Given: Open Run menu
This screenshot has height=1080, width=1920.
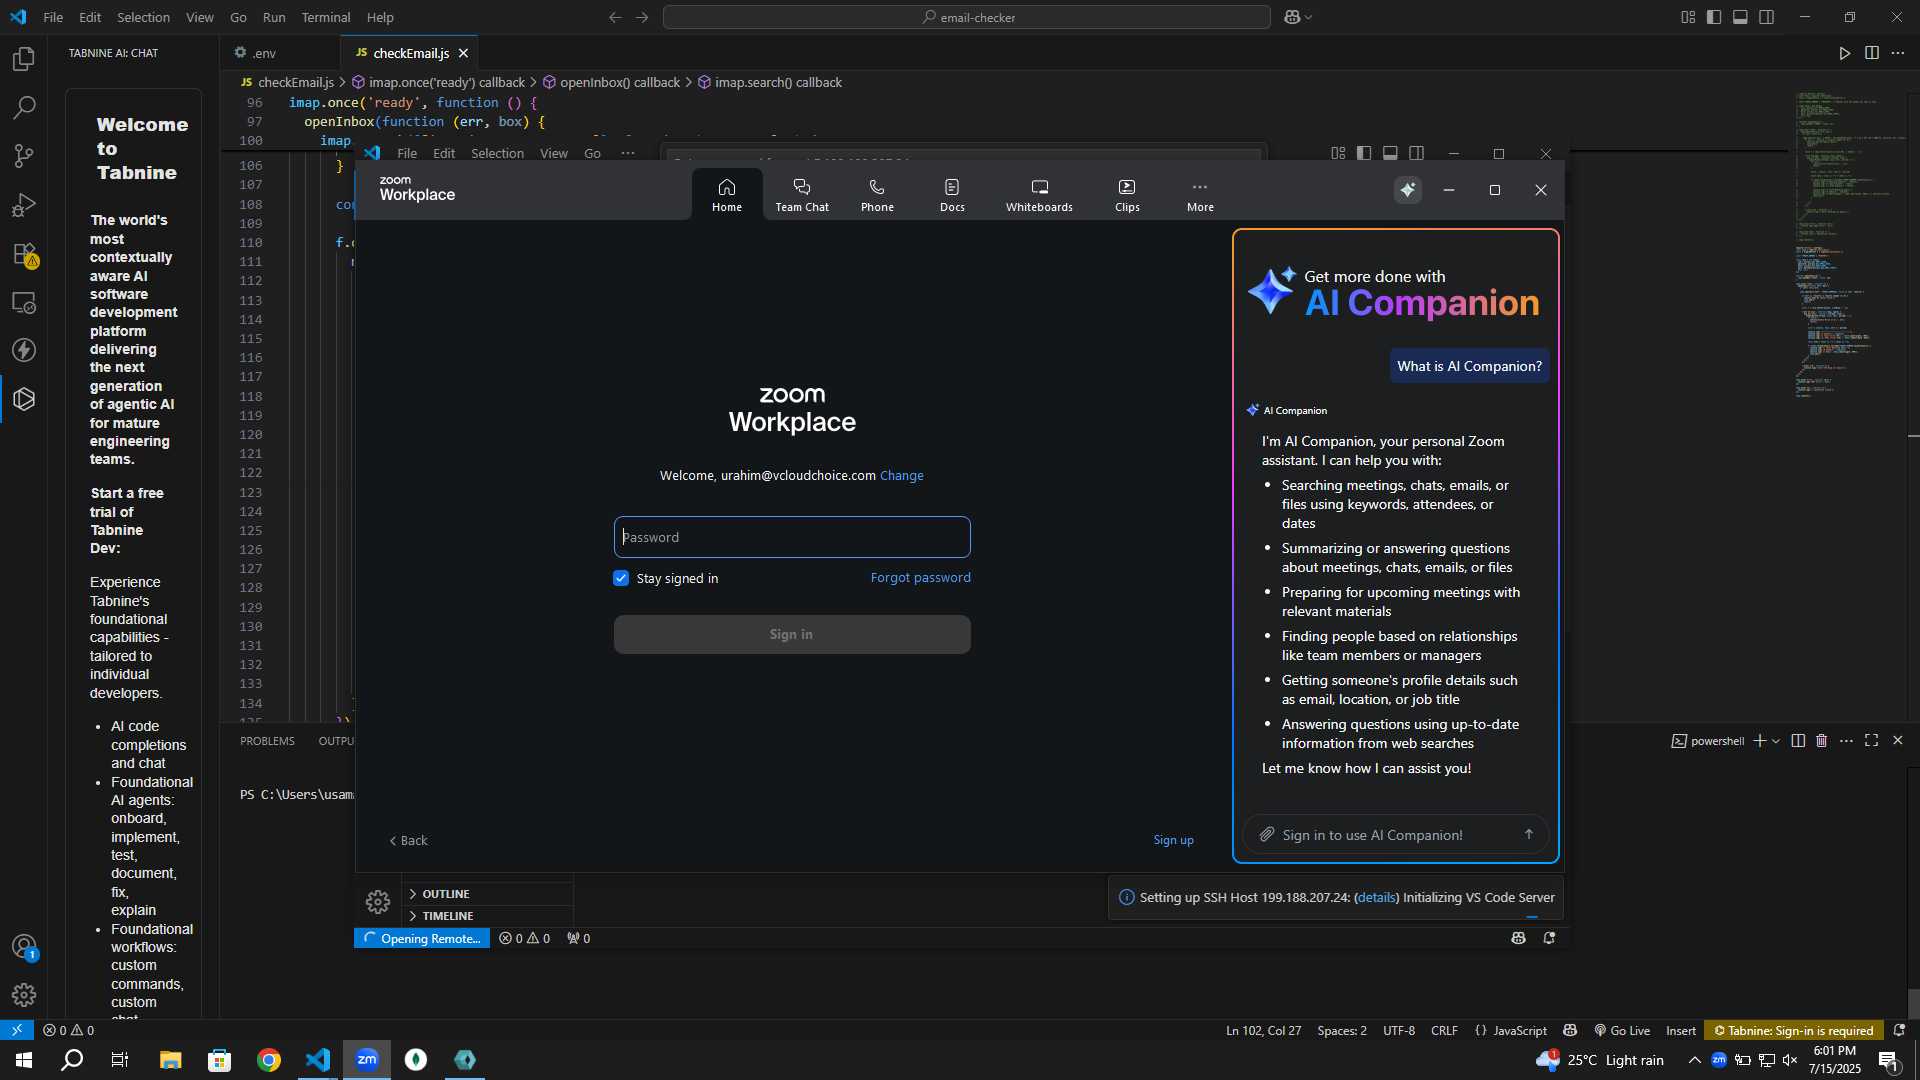Looking at the screenshot, I should tap(274, 17).
